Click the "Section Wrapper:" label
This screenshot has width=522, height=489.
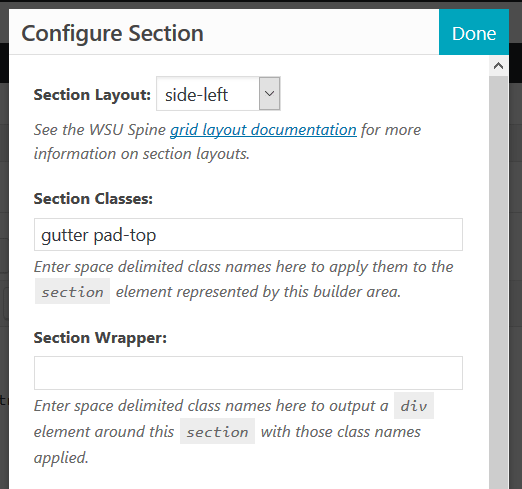[100, 338]
